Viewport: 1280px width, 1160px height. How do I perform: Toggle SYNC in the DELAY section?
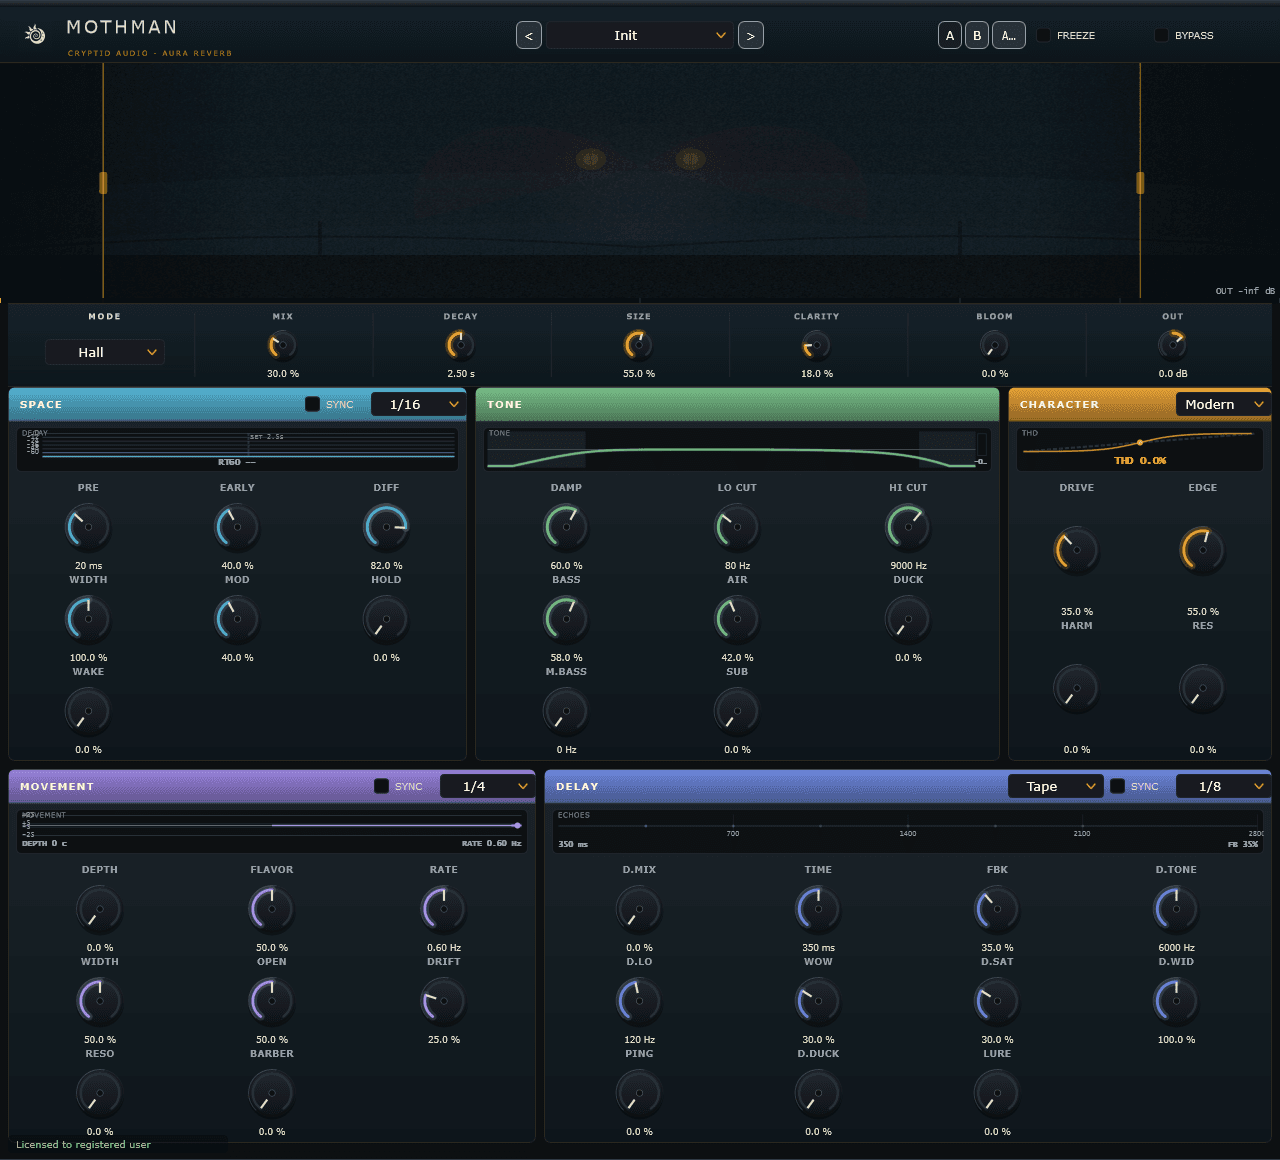(1118, 786)
